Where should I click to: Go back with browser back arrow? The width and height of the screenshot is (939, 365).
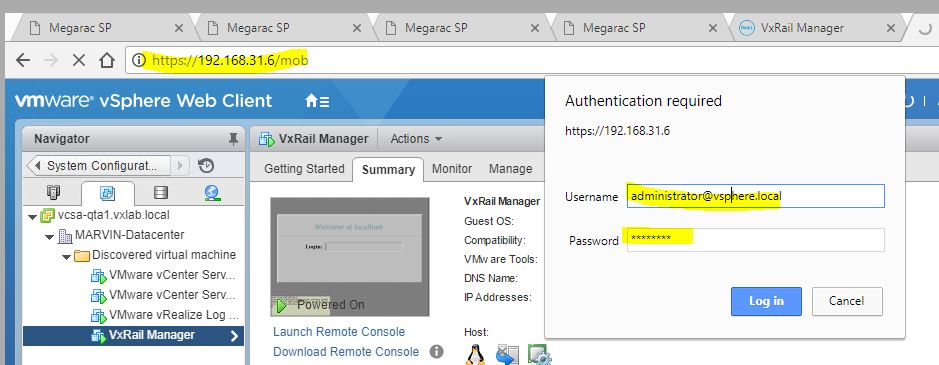pyautogui.click(x=23, y=60)
